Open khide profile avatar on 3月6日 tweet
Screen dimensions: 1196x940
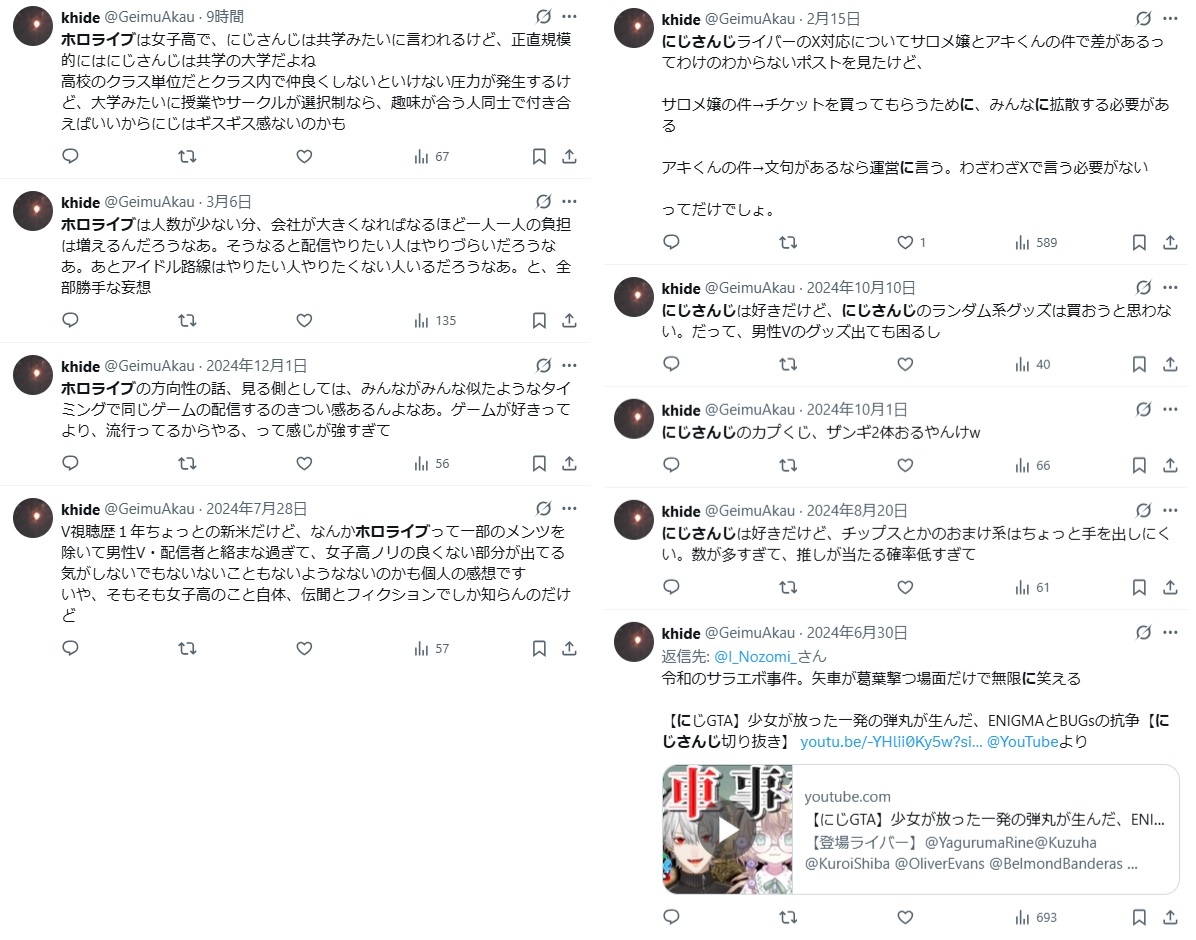click(33, 211)
